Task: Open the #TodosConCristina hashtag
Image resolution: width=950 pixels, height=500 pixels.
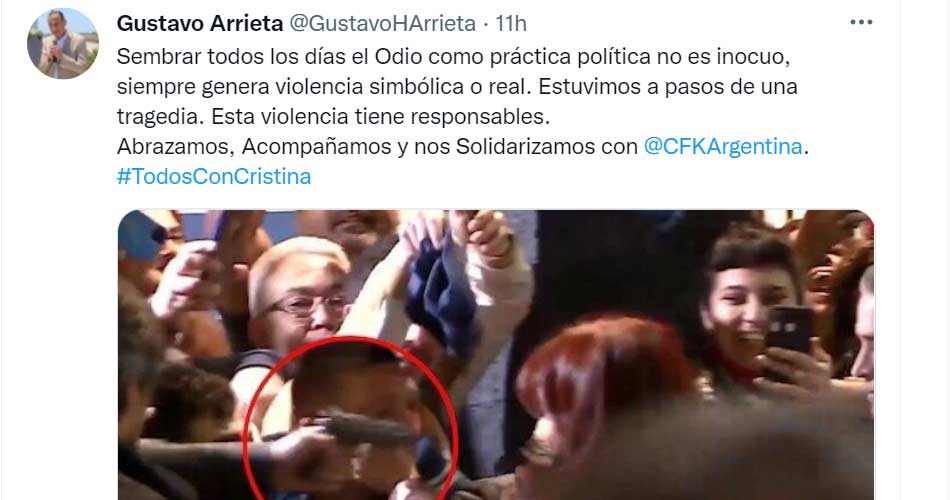Action: [214, 176]
